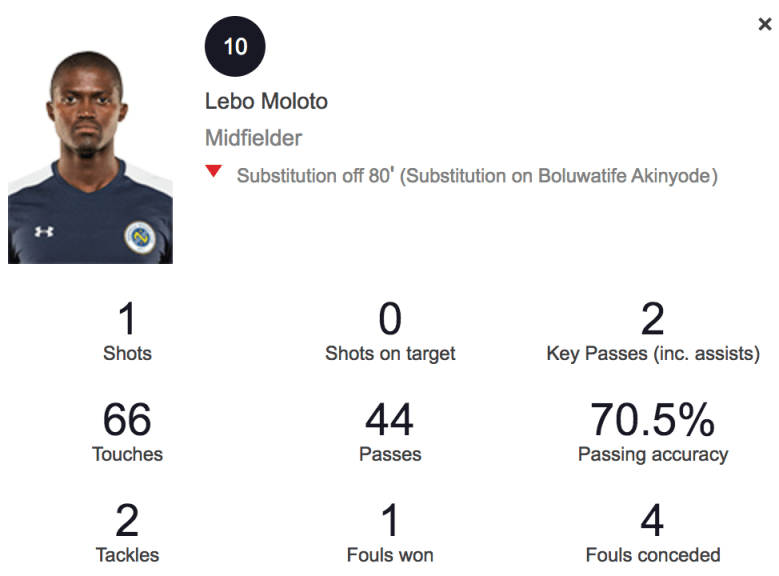Click the Passes label
Viewport: 779px width, 576px height.
(x=390, y=454)
